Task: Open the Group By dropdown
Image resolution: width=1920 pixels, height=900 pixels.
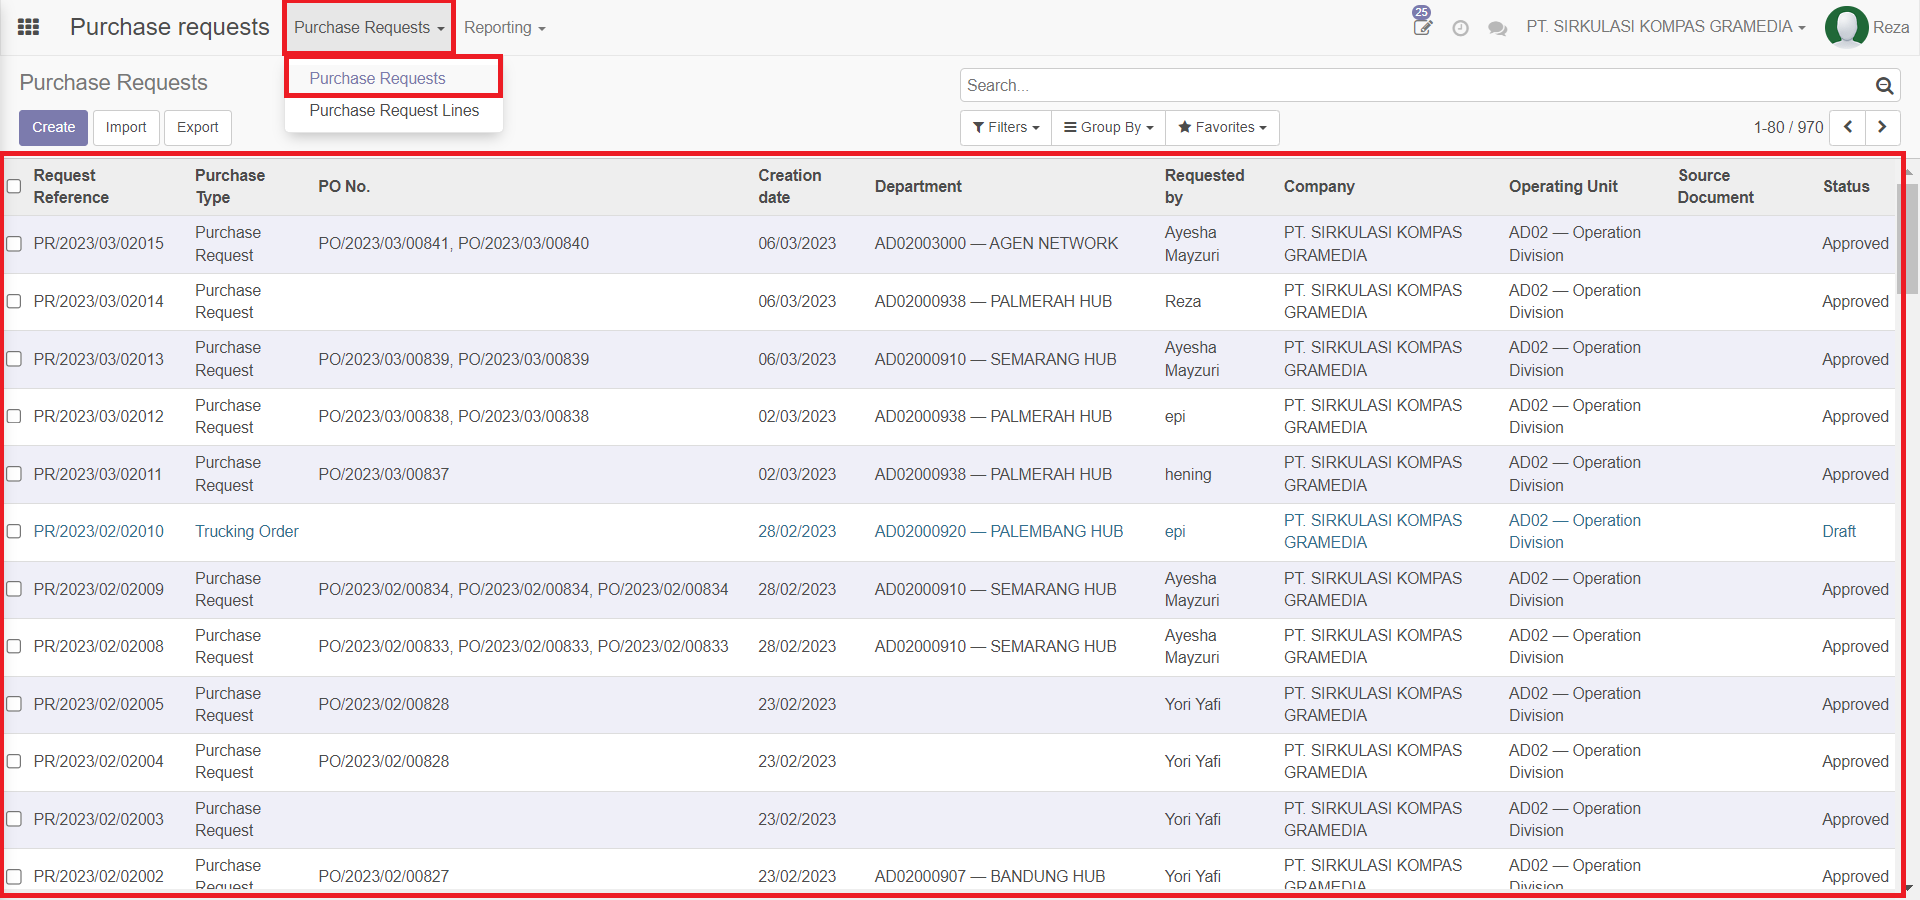Action: click(x=1108, y=127)
